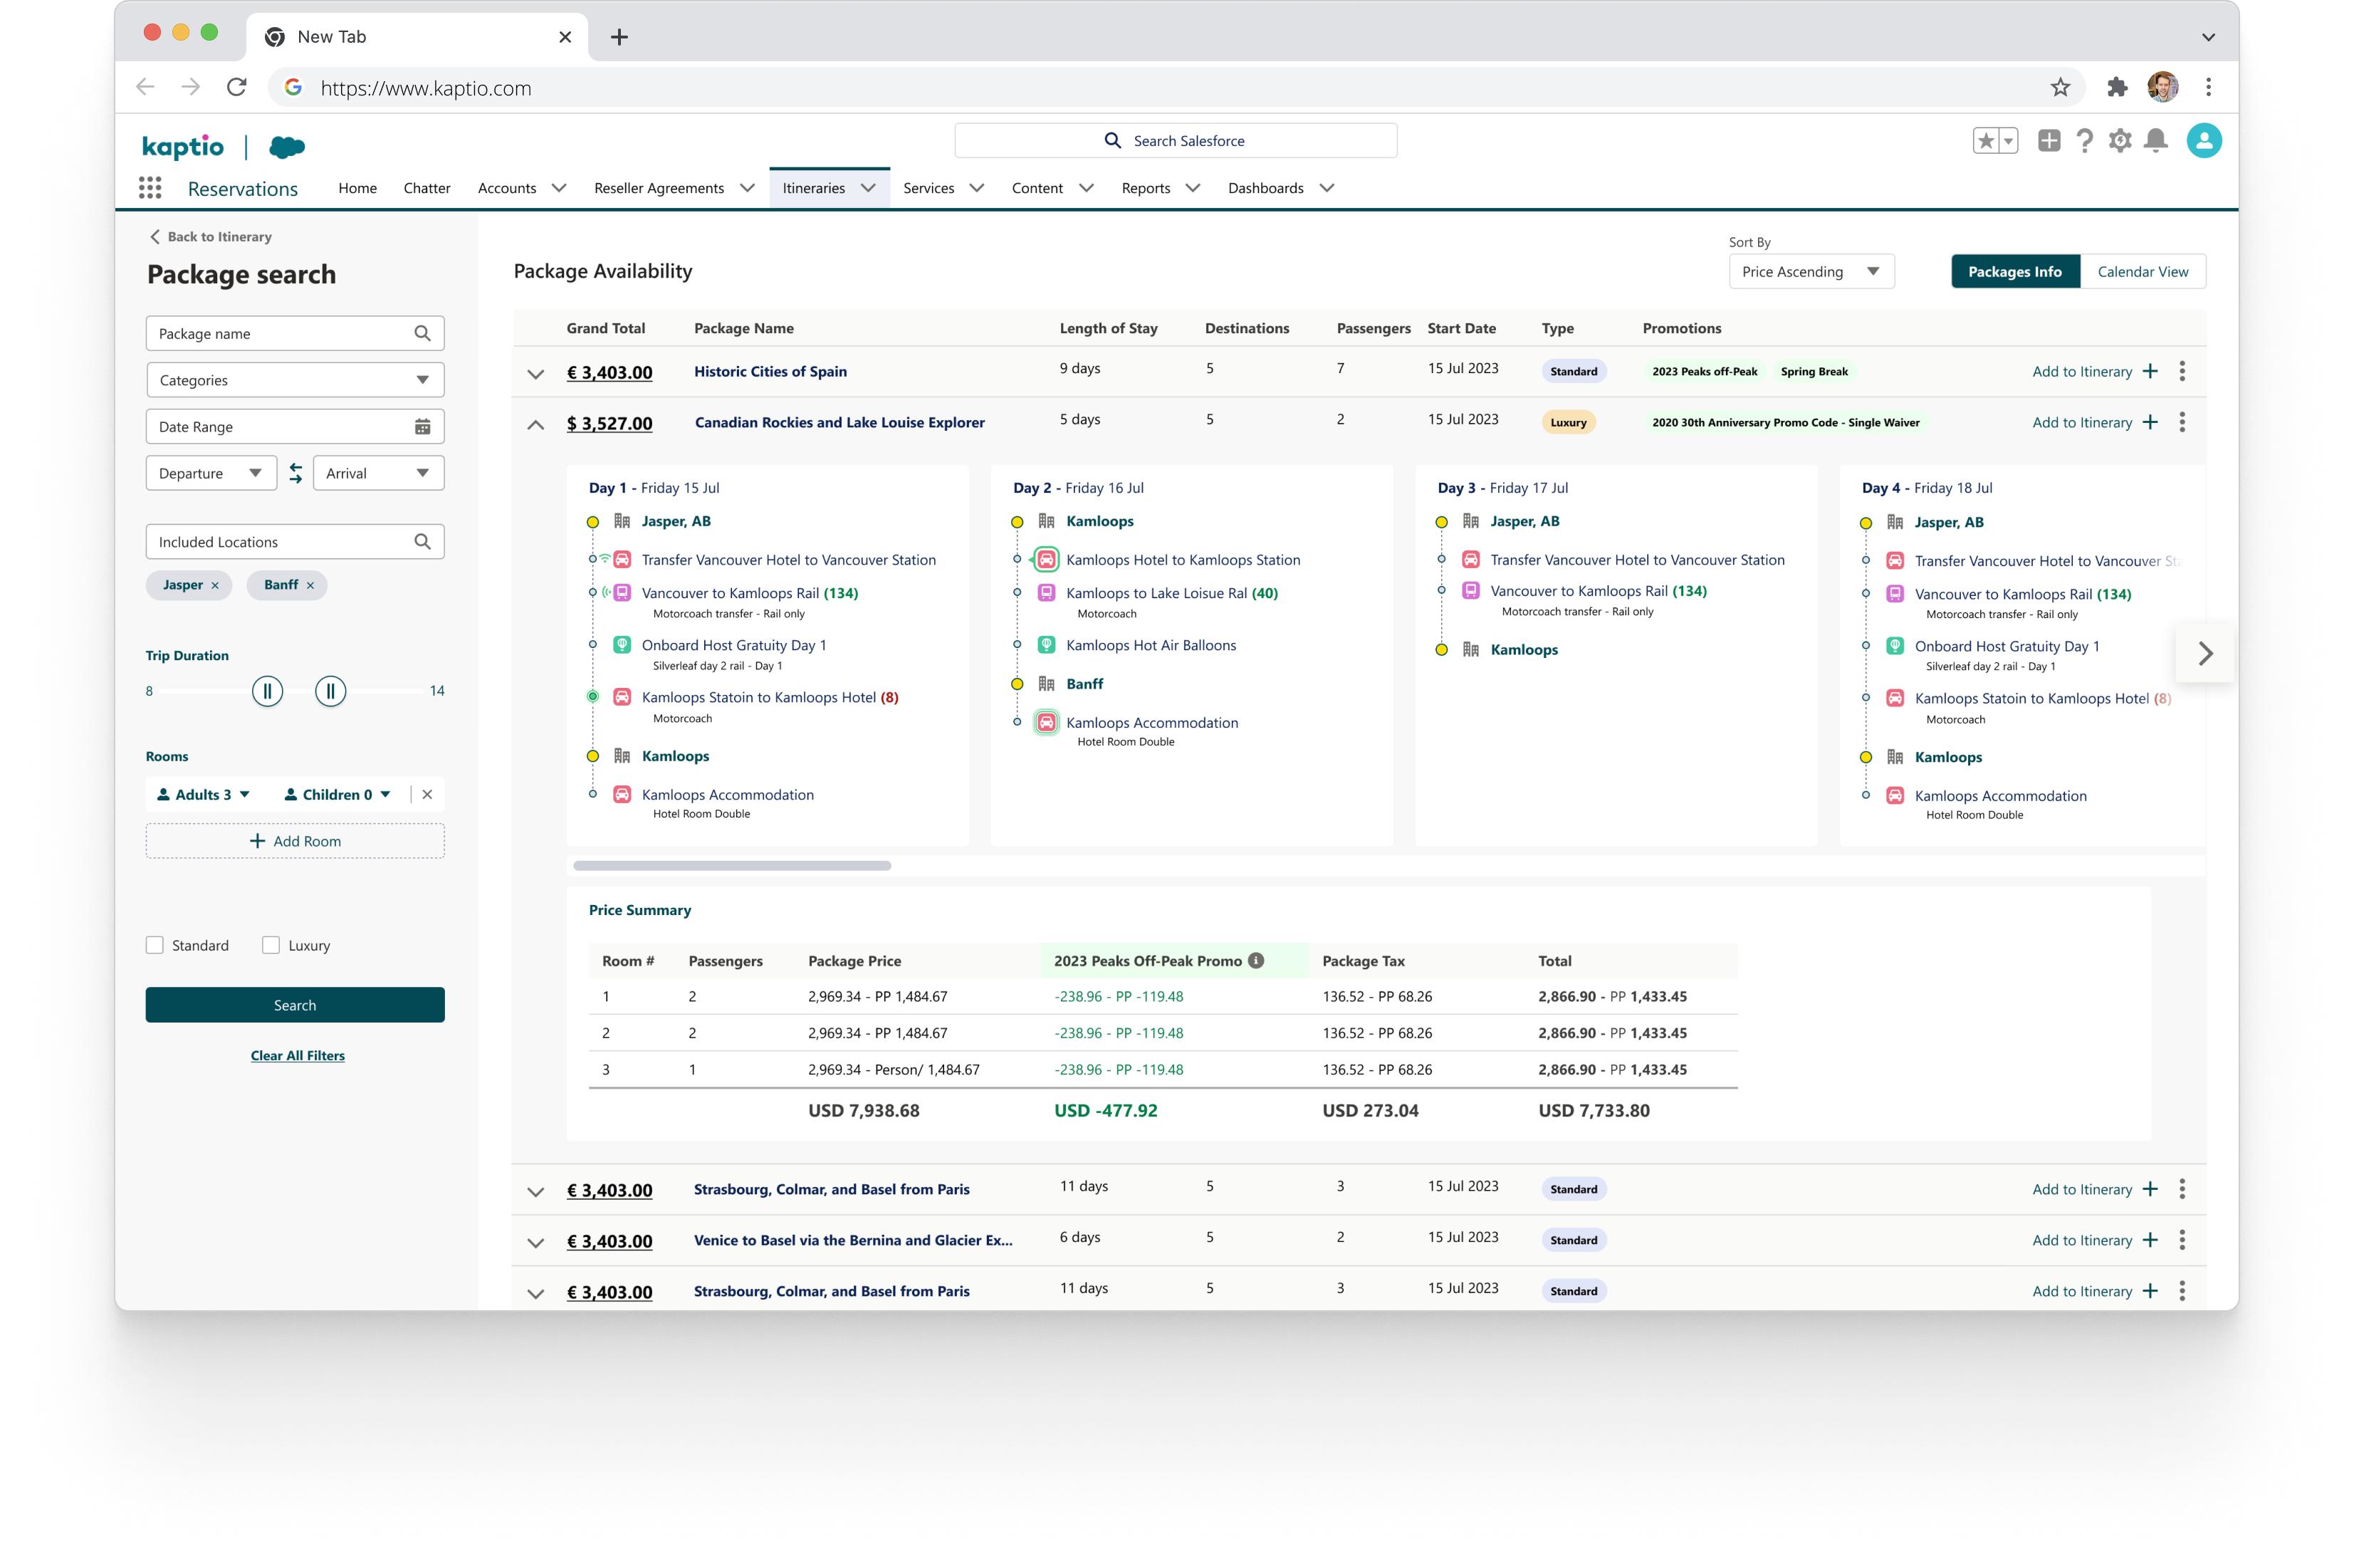Click the left Trip Duration slider handle
The height and width of the screenshot is (1568, 2354).
pyautogui.click(x=267, y=691)
